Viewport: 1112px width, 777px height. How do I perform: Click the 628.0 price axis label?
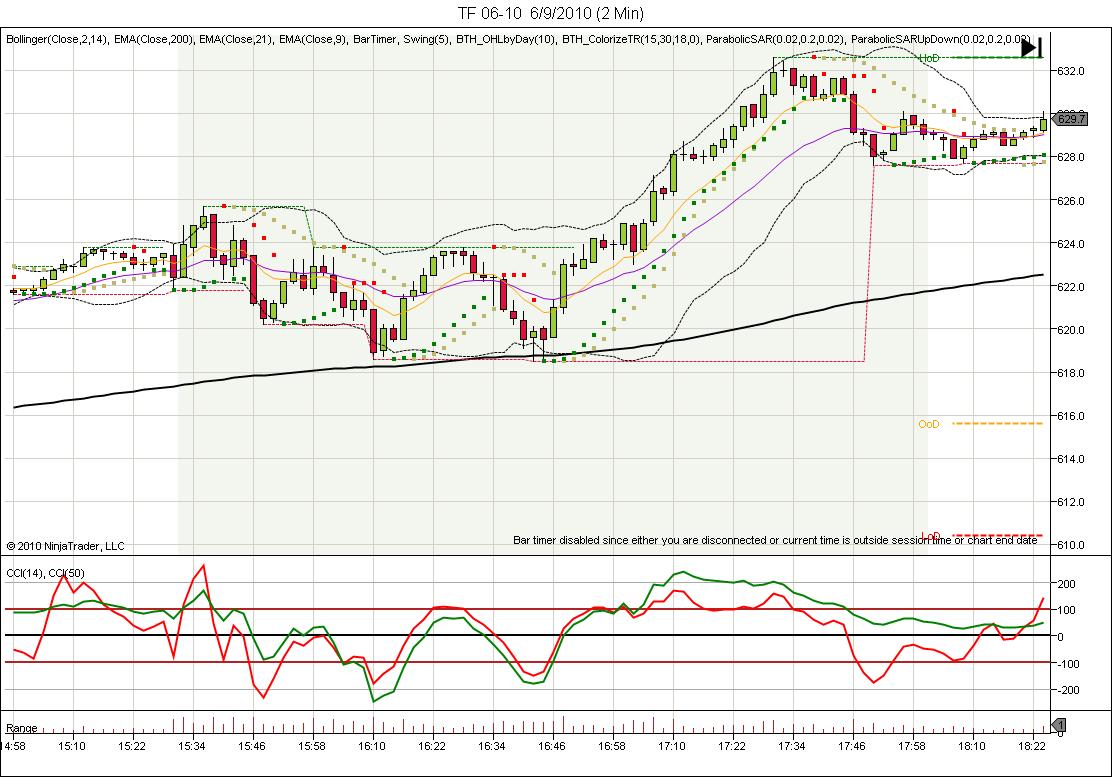(1071, 157)
